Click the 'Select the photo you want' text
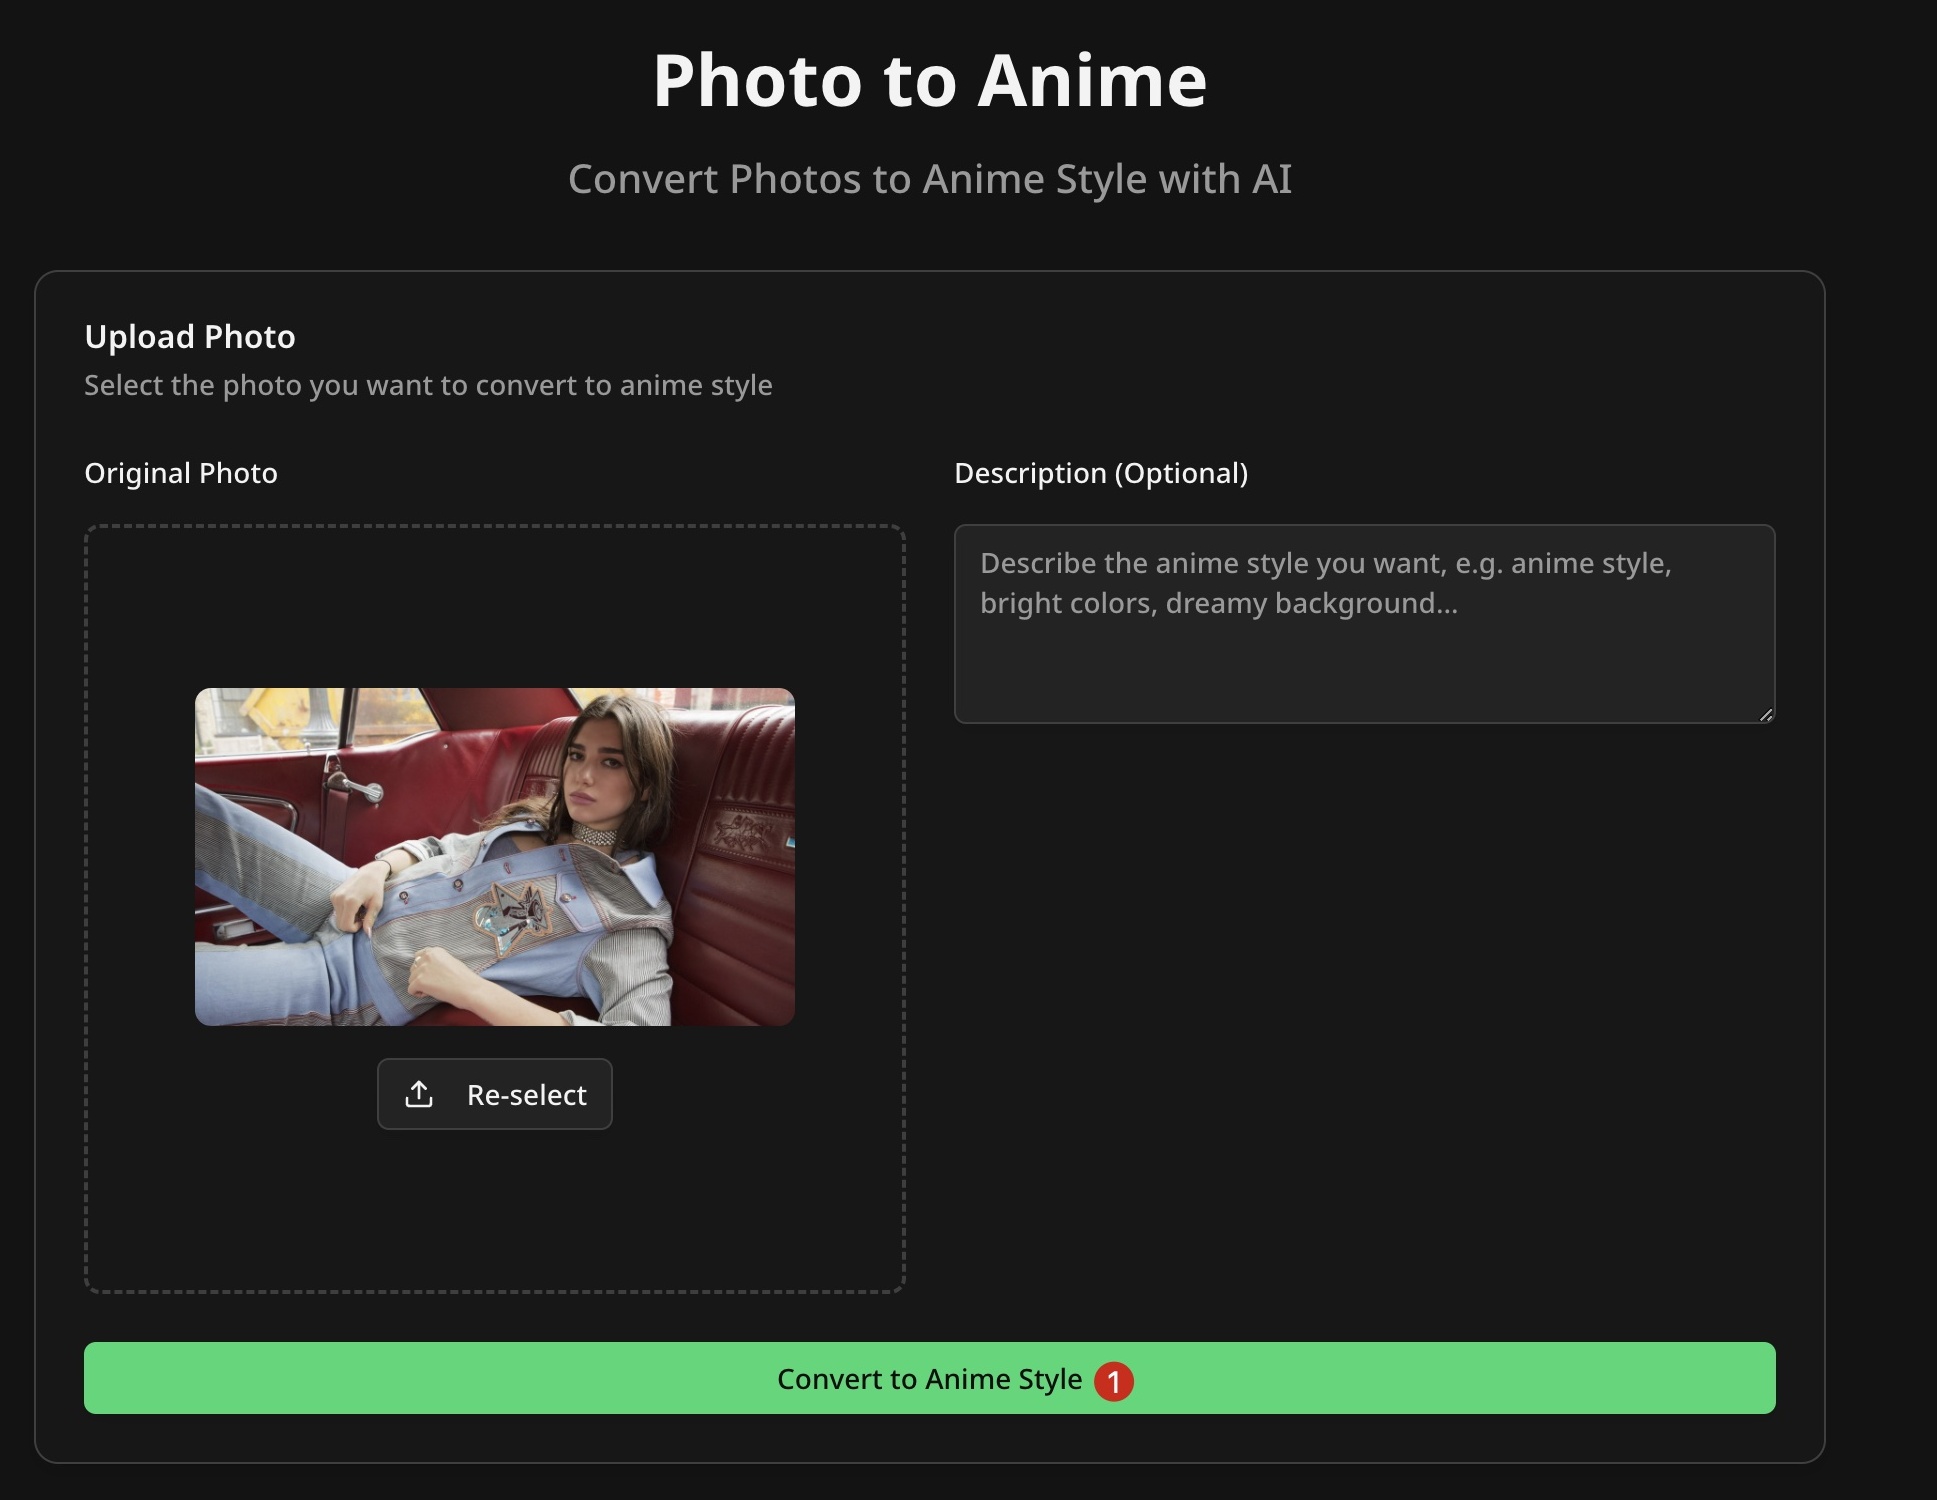Screen dimensions: 1937x1500 [x=428, y=385]
